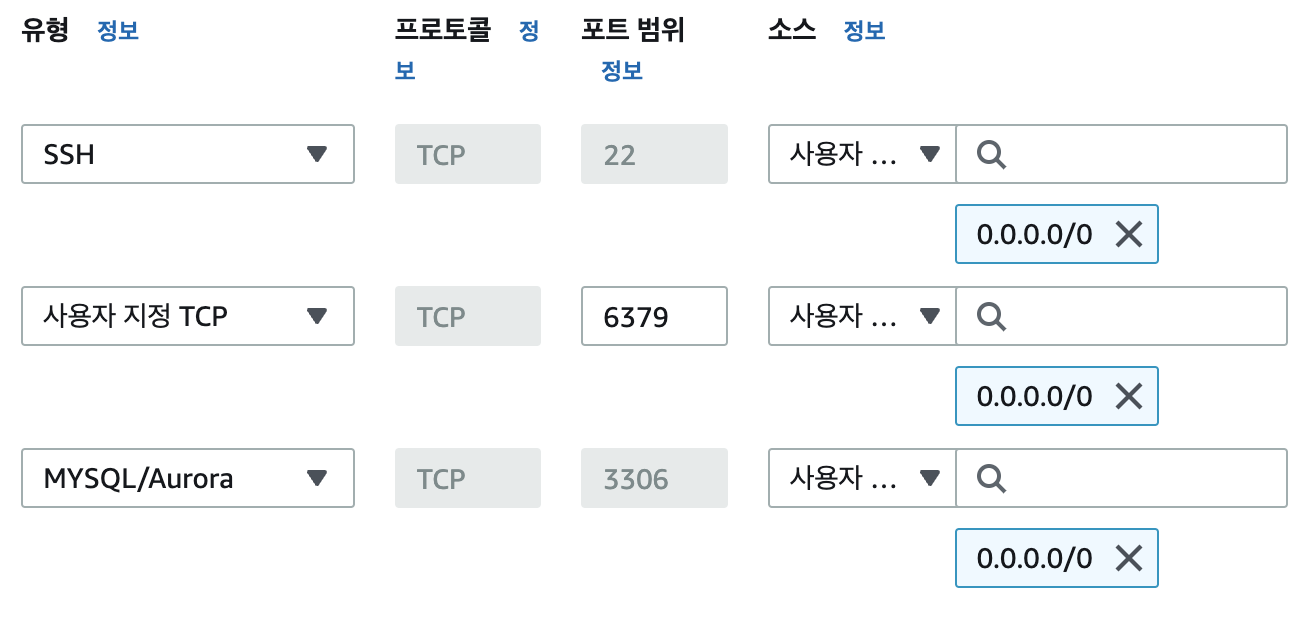The width and height of the screenshot is (1312, 622).
Task: Remove 0.0.0.0/0 from MYSQL/Aurora rule
Action: 1128,558
